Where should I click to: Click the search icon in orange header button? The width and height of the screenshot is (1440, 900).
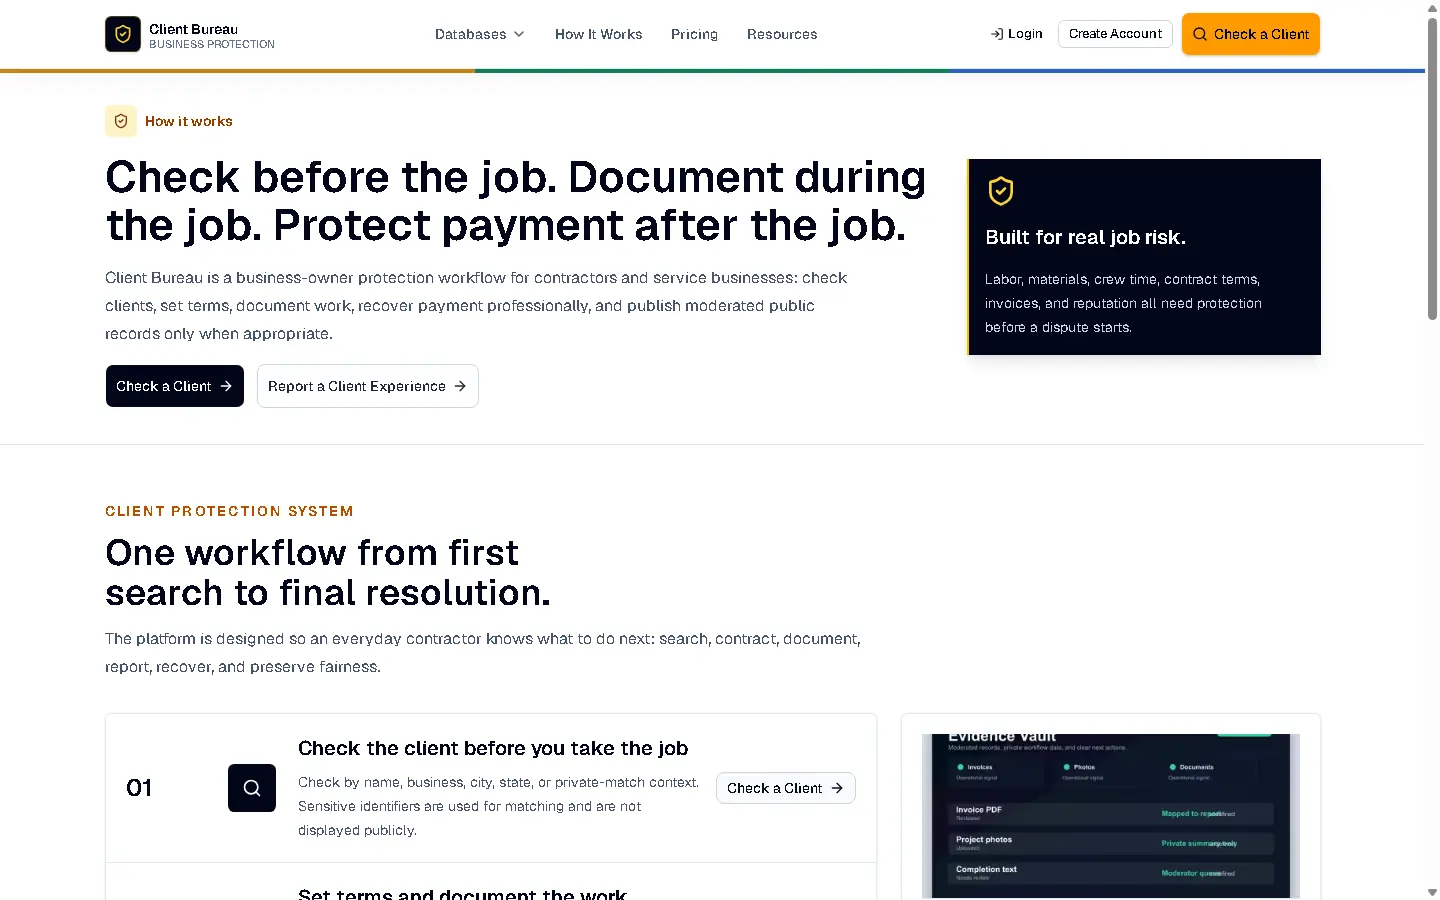(x=1200, y=34)
